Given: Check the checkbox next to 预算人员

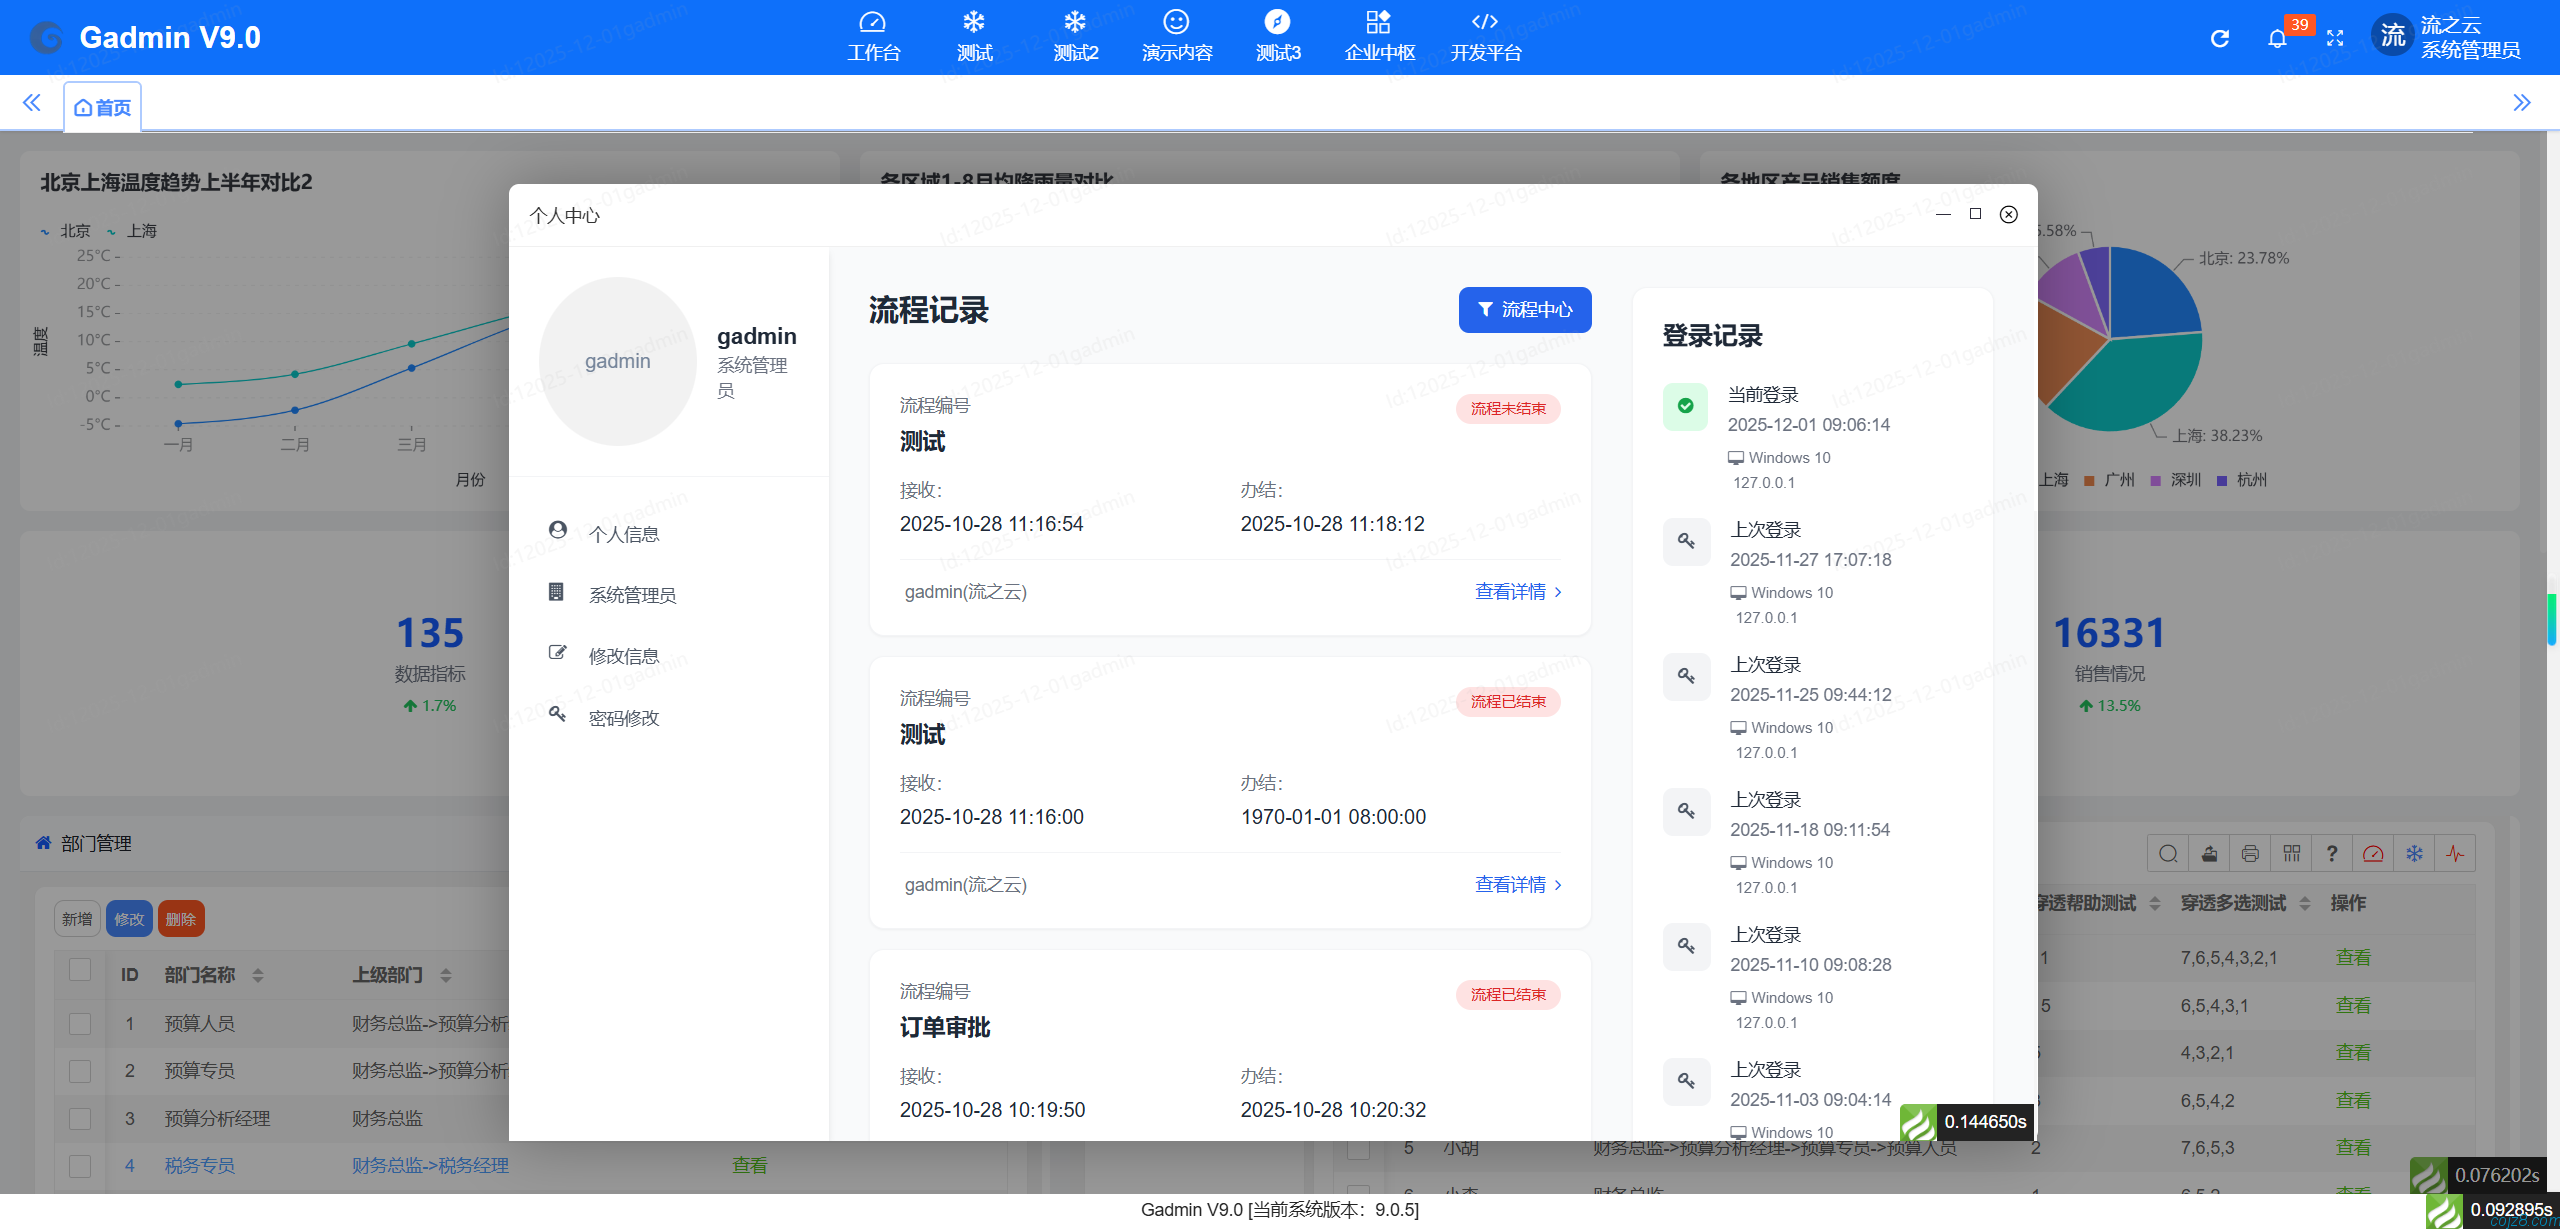Looking at the screenshot, I should tap(80, 1023).
